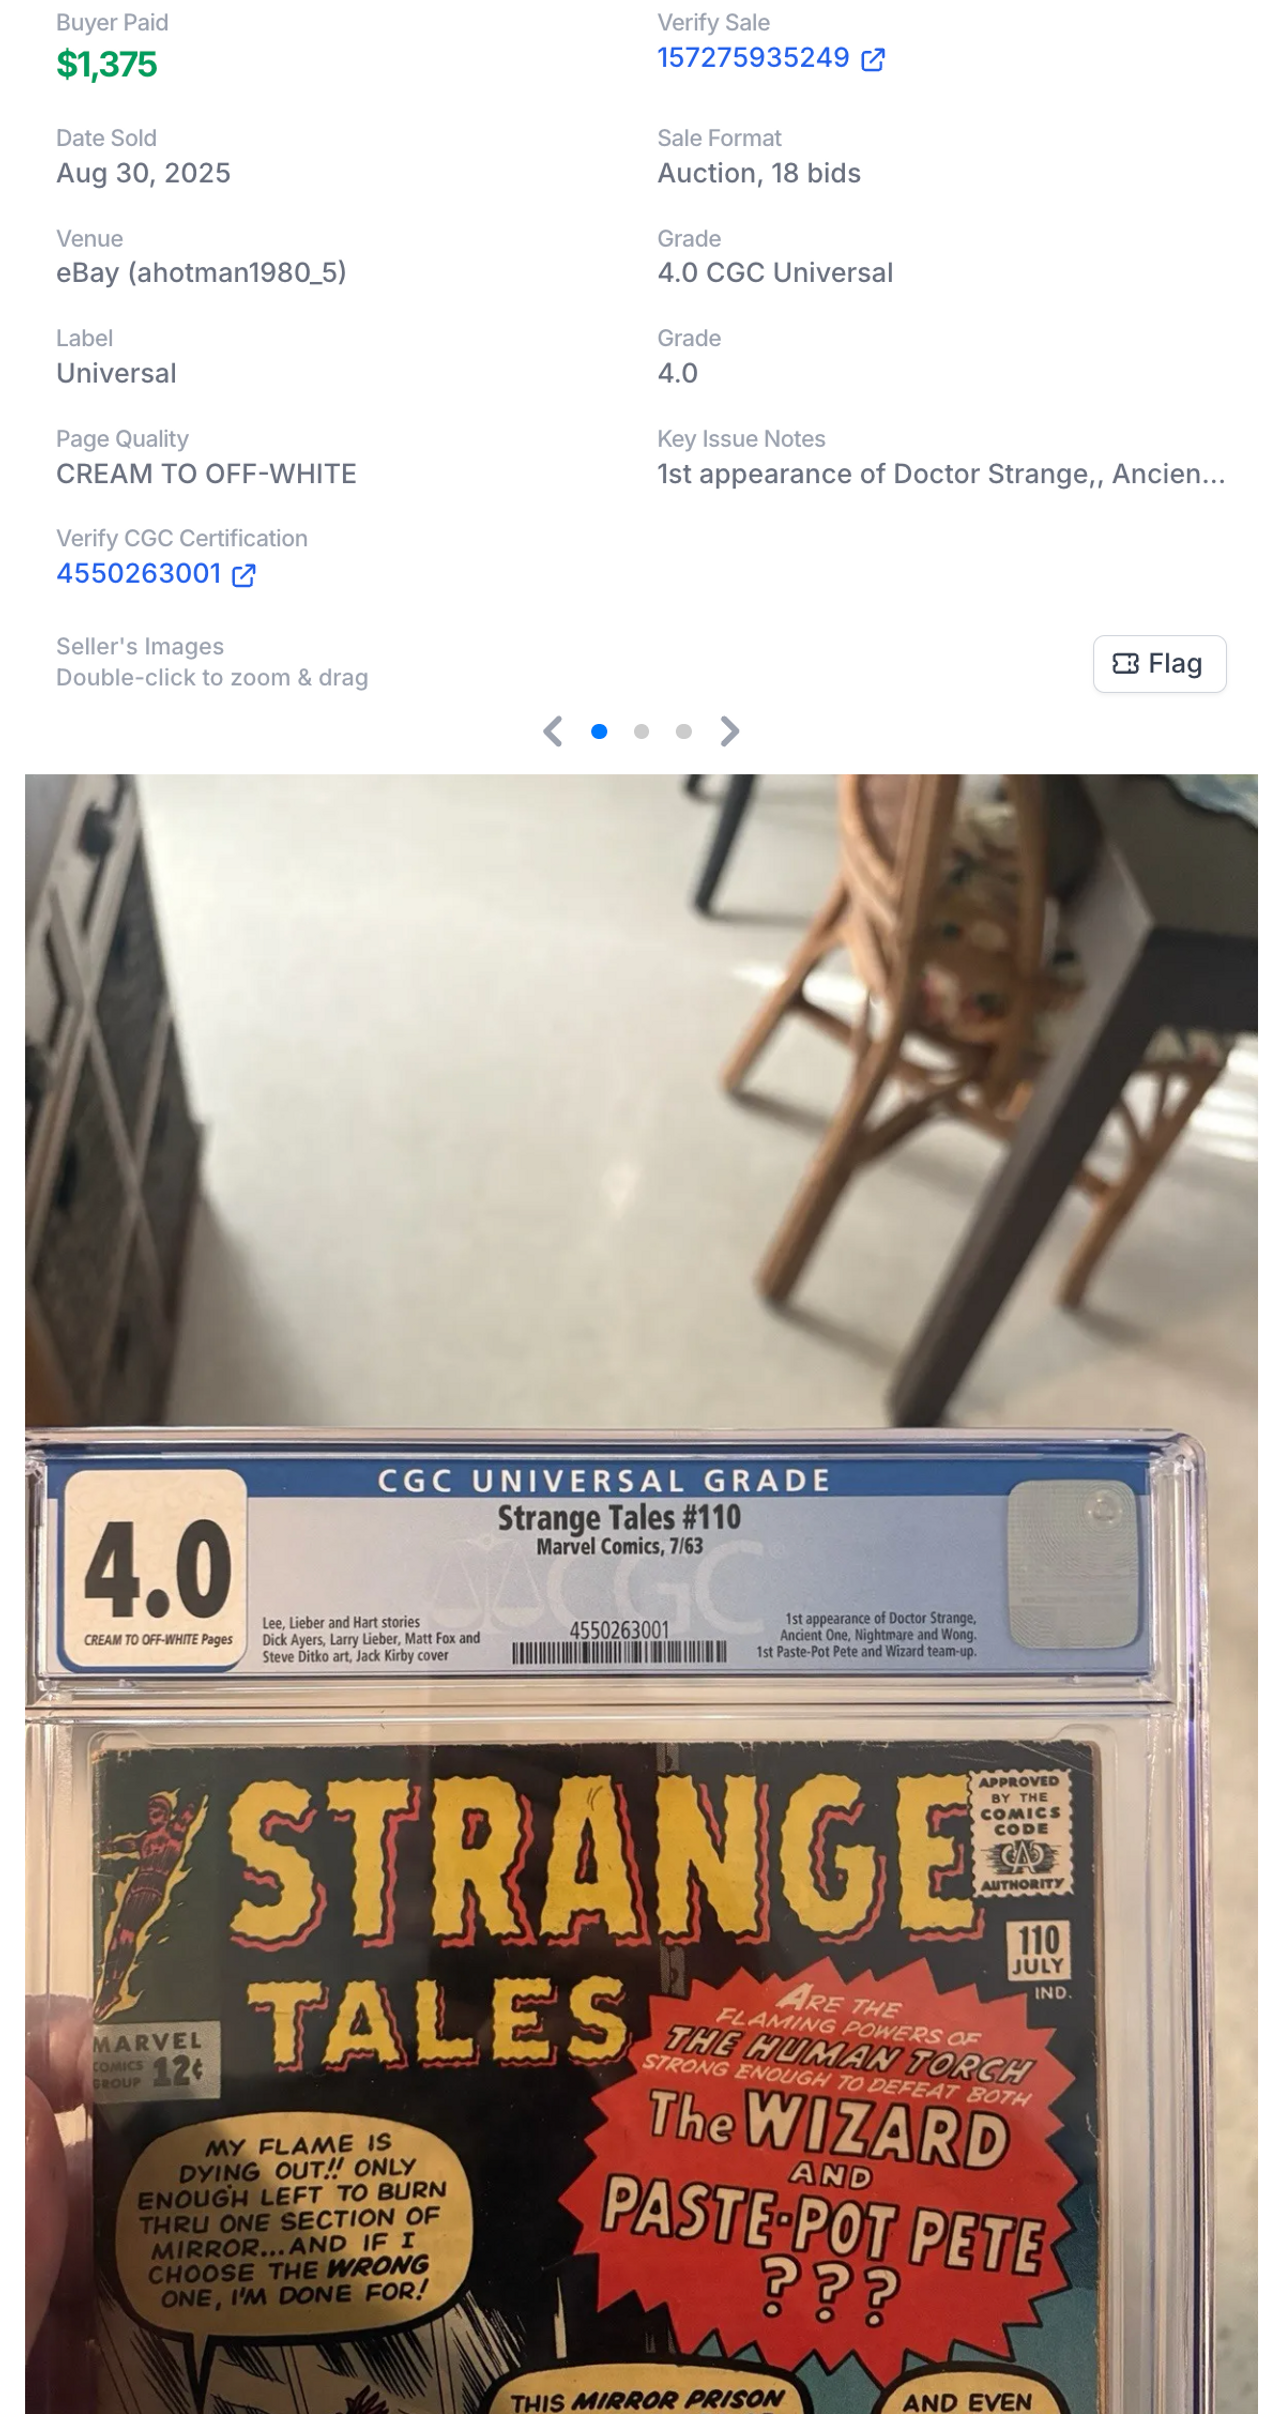
Task: Click the CGC hologram sticker in photo
Action: click(x=1073, y=1564)
